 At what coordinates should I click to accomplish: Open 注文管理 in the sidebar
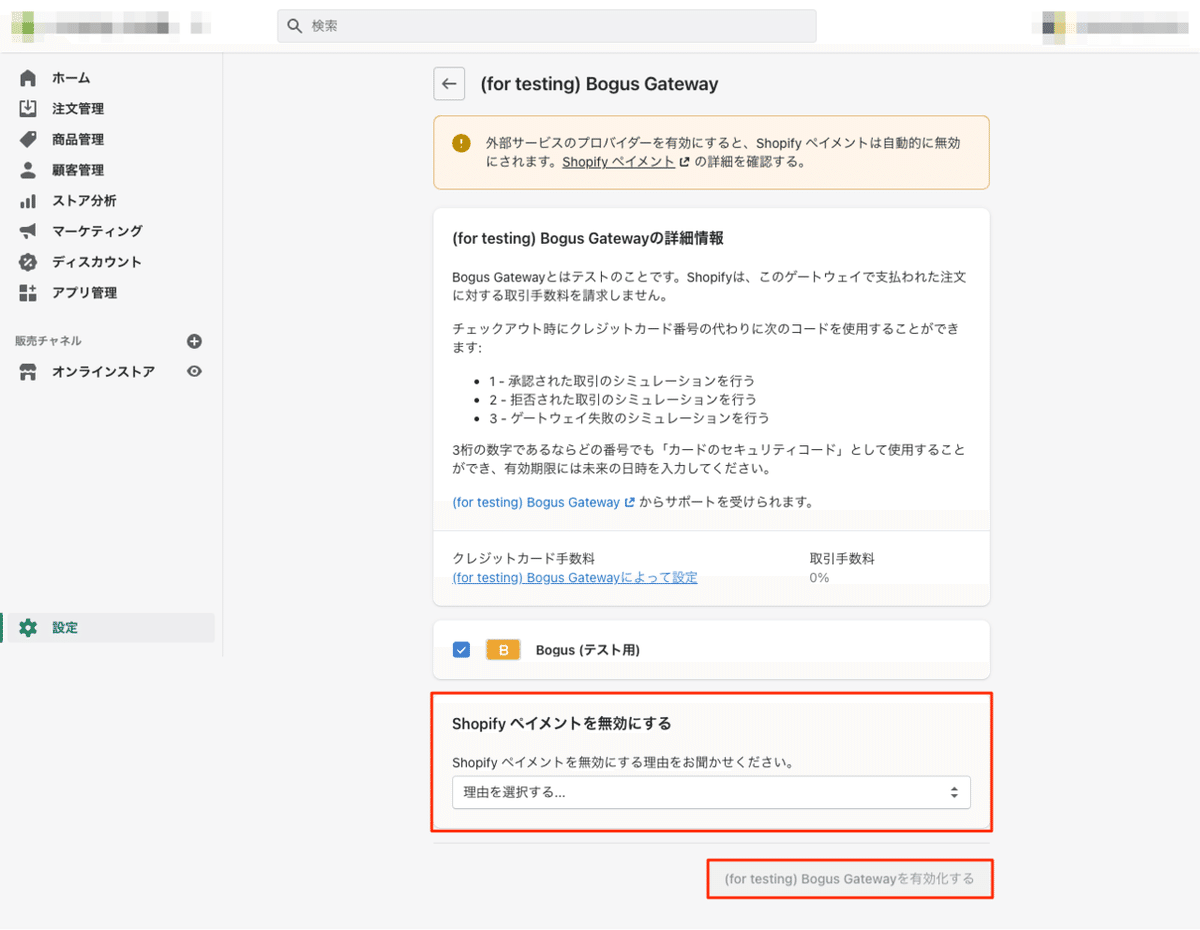(78, 109)
